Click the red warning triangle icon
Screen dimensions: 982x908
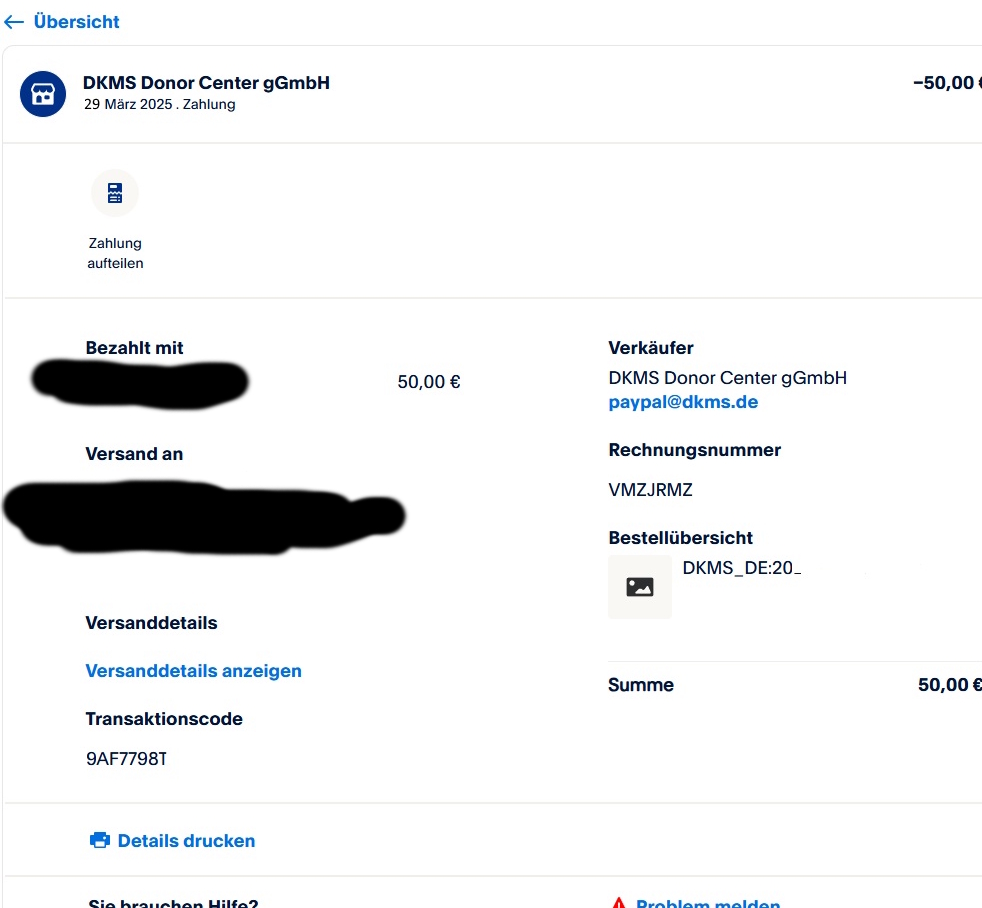point(619,903)
